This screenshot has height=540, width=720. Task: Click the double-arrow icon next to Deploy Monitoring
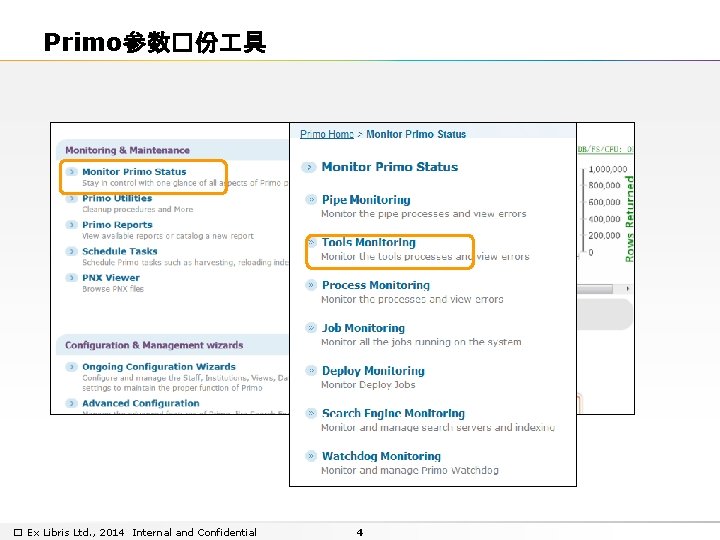click(x=311, y=370)
